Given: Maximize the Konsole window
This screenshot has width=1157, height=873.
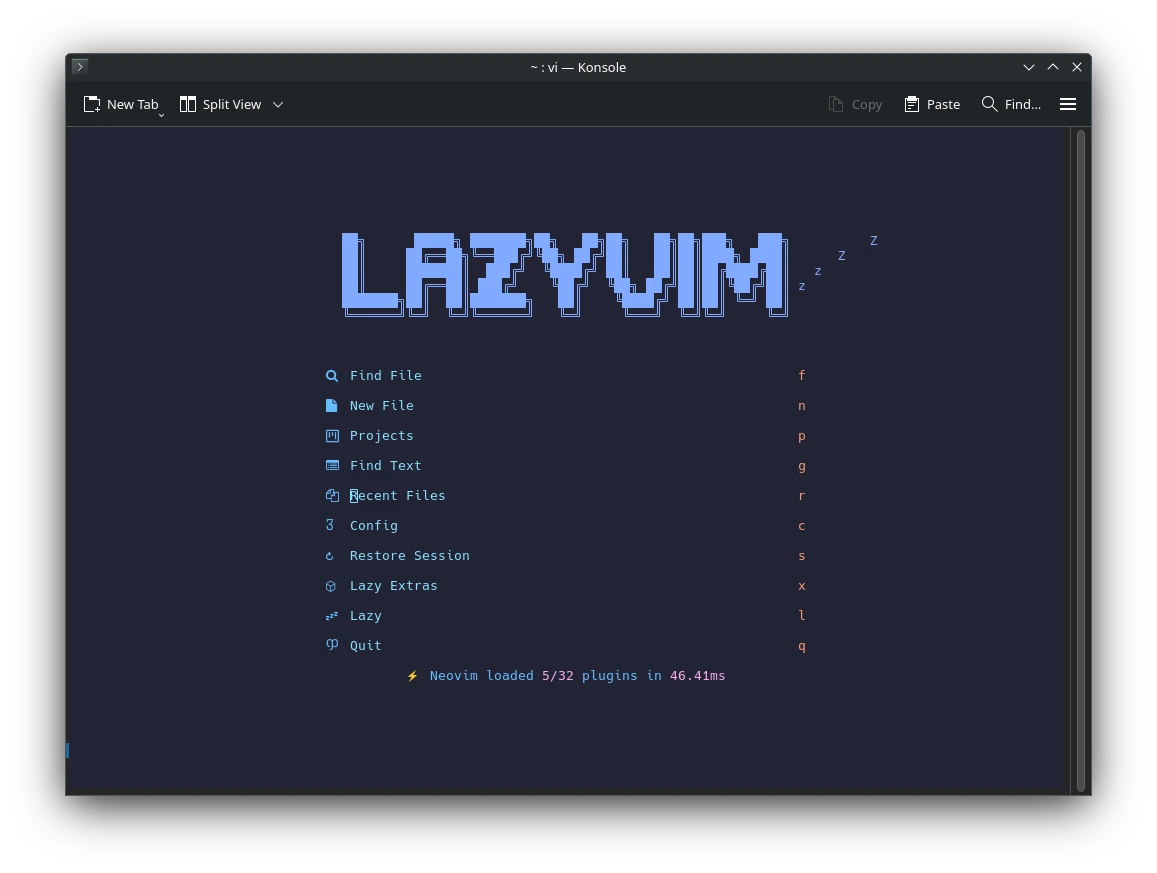Looking at the screenshot, I should [x=1053, y=67].
